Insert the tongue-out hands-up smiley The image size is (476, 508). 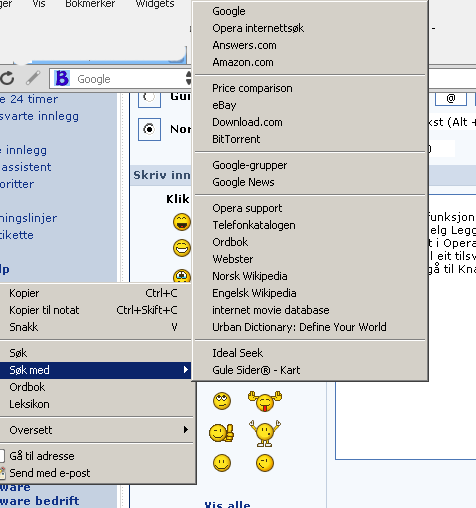[265, 401]
